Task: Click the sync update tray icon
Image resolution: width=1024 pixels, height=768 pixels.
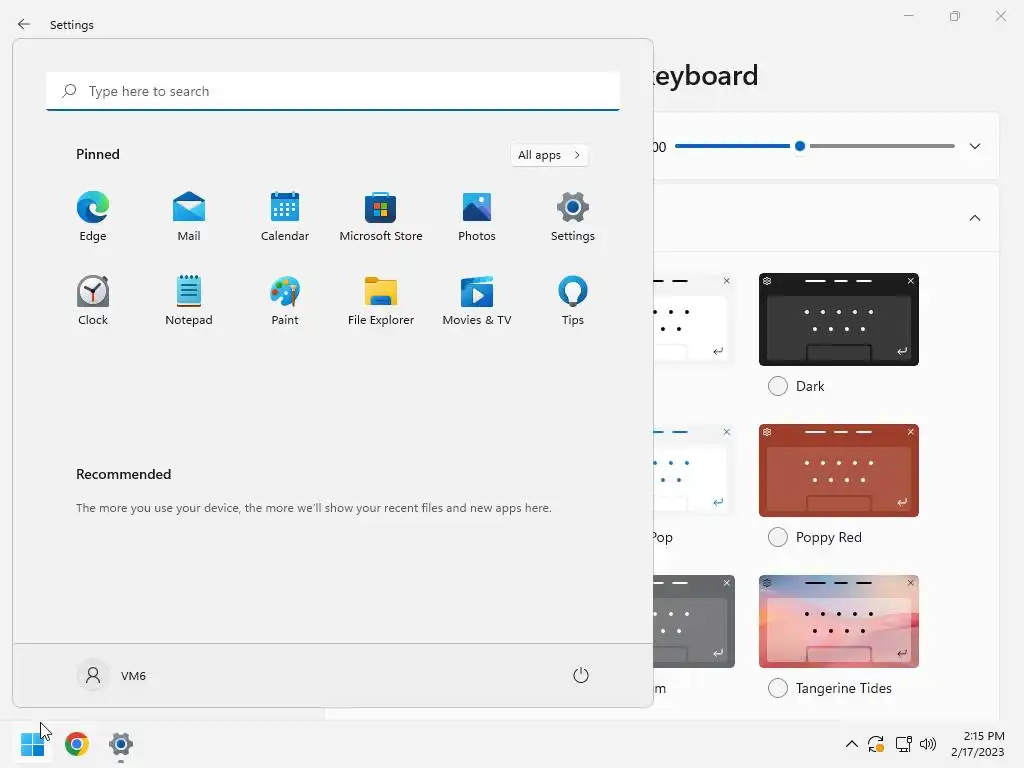Action: (876, 744)
